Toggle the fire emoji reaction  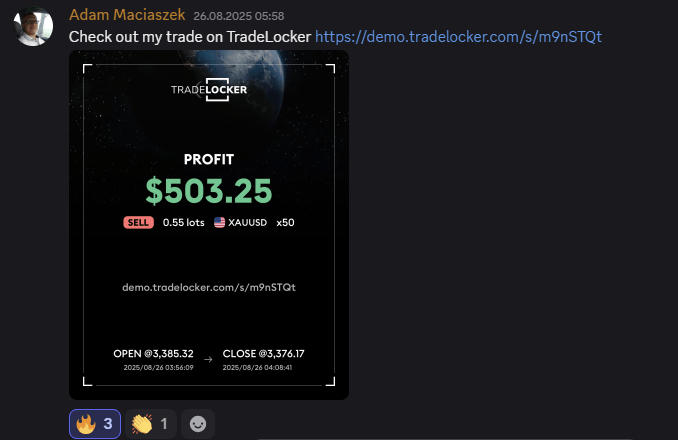[95, 424]
